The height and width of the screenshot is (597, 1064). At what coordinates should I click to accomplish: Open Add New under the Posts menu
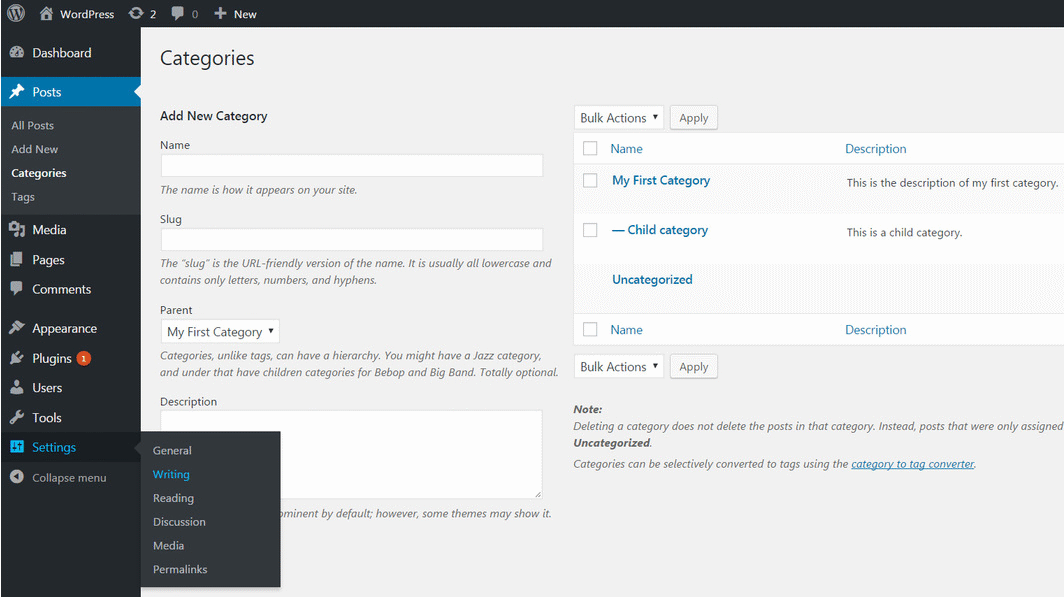(x=34, y=148)
